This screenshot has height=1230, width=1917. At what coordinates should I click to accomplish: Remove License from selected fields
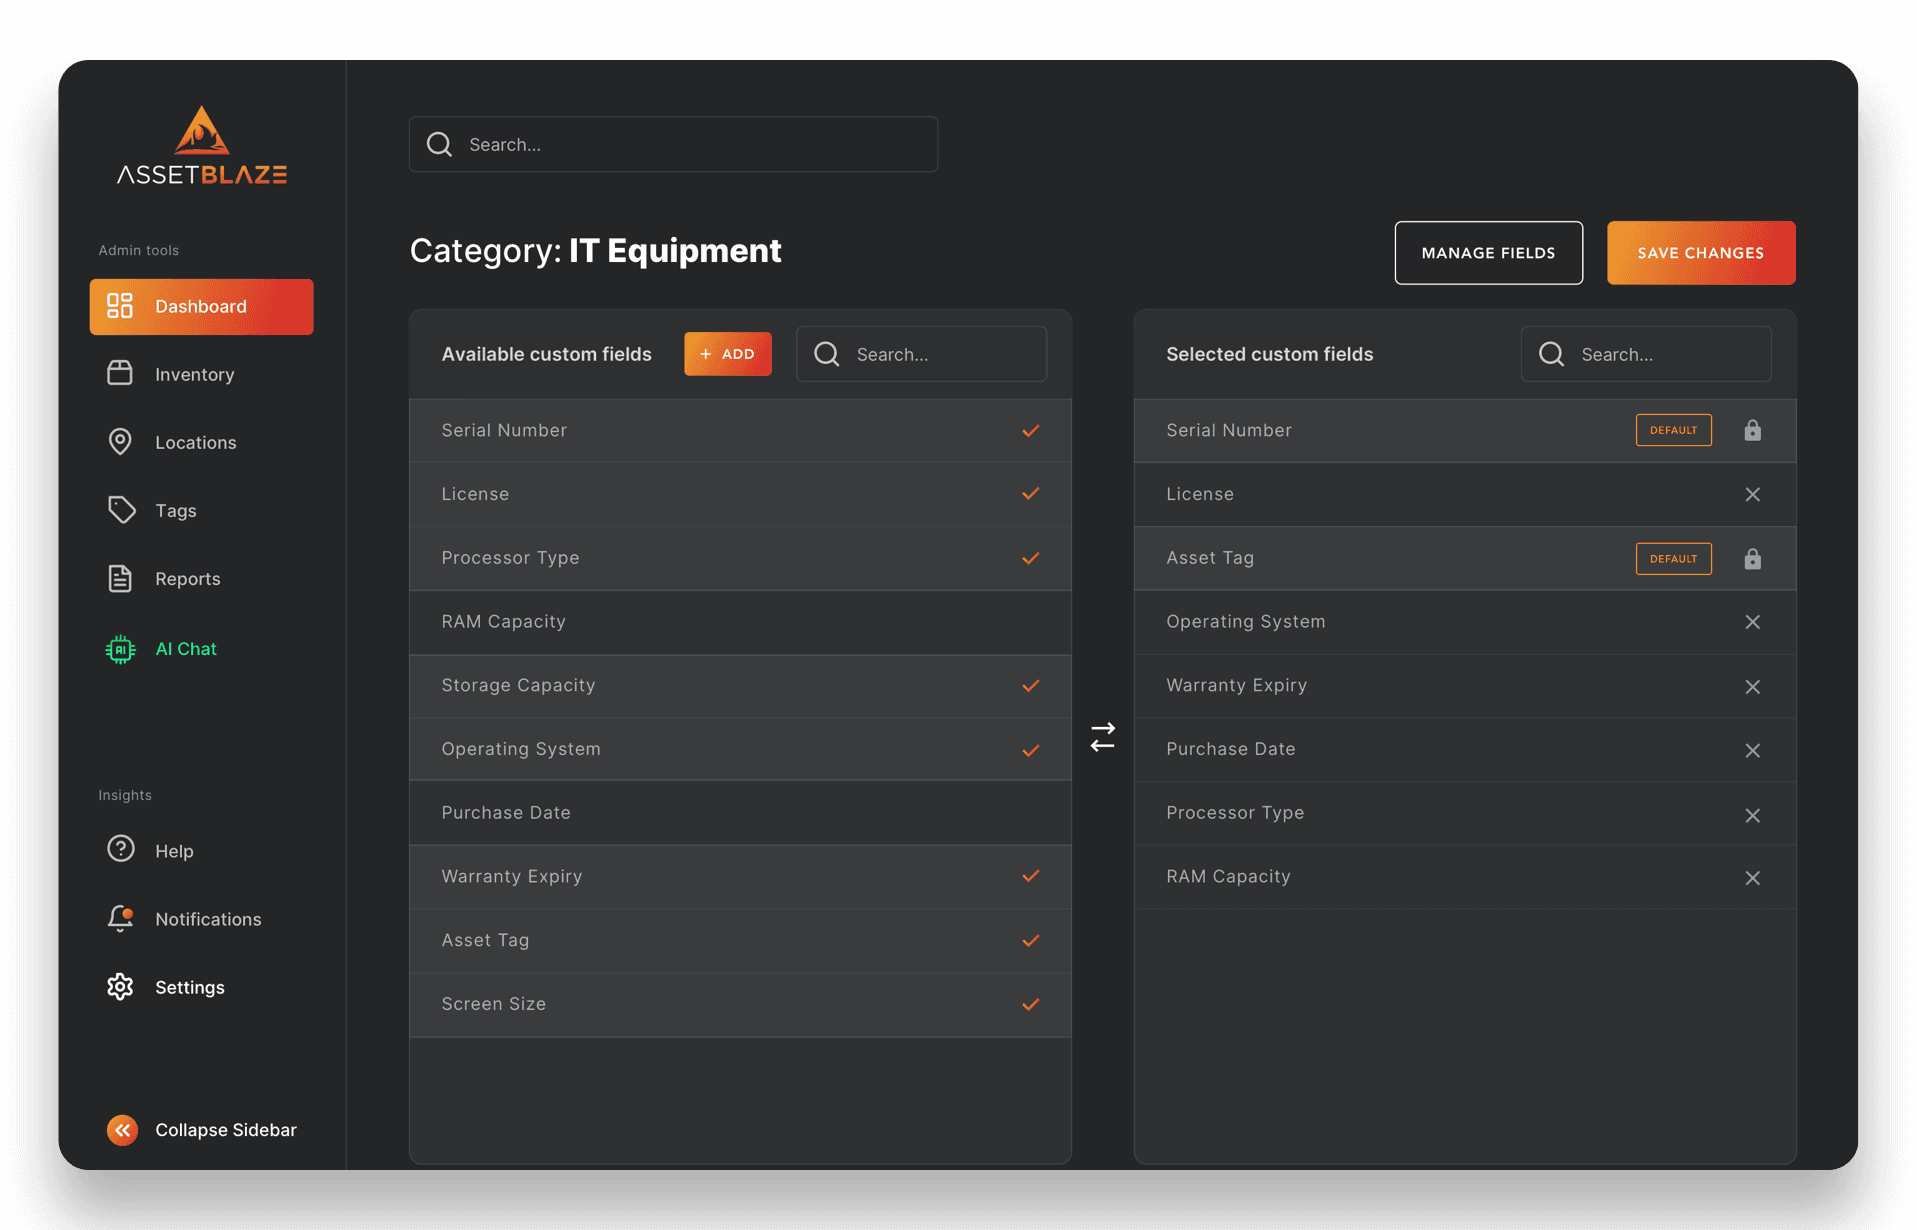pos(1752,494)
